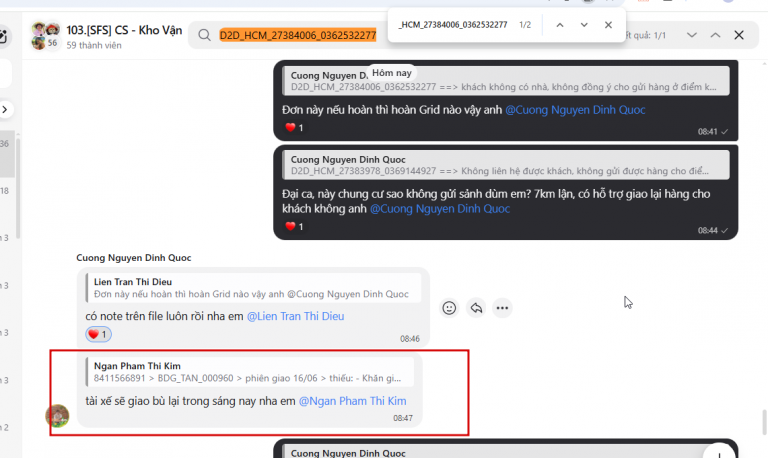
Task: Click sender name Cuong Nguyen Dinh Quoc above message
Action: [134, 258]
